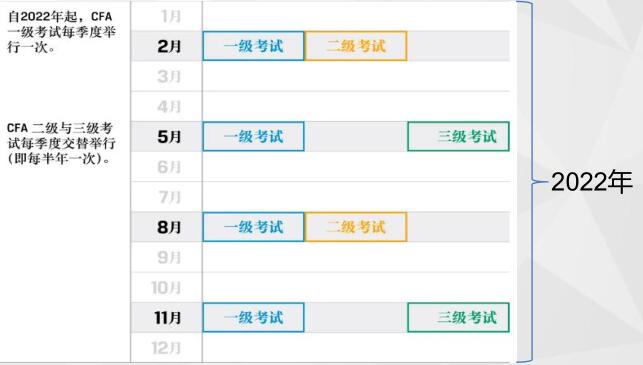Viewport: 643px width, 365px height.
Task: Click the 二级考试 box in August row
Action: click(x=356, y=227)
